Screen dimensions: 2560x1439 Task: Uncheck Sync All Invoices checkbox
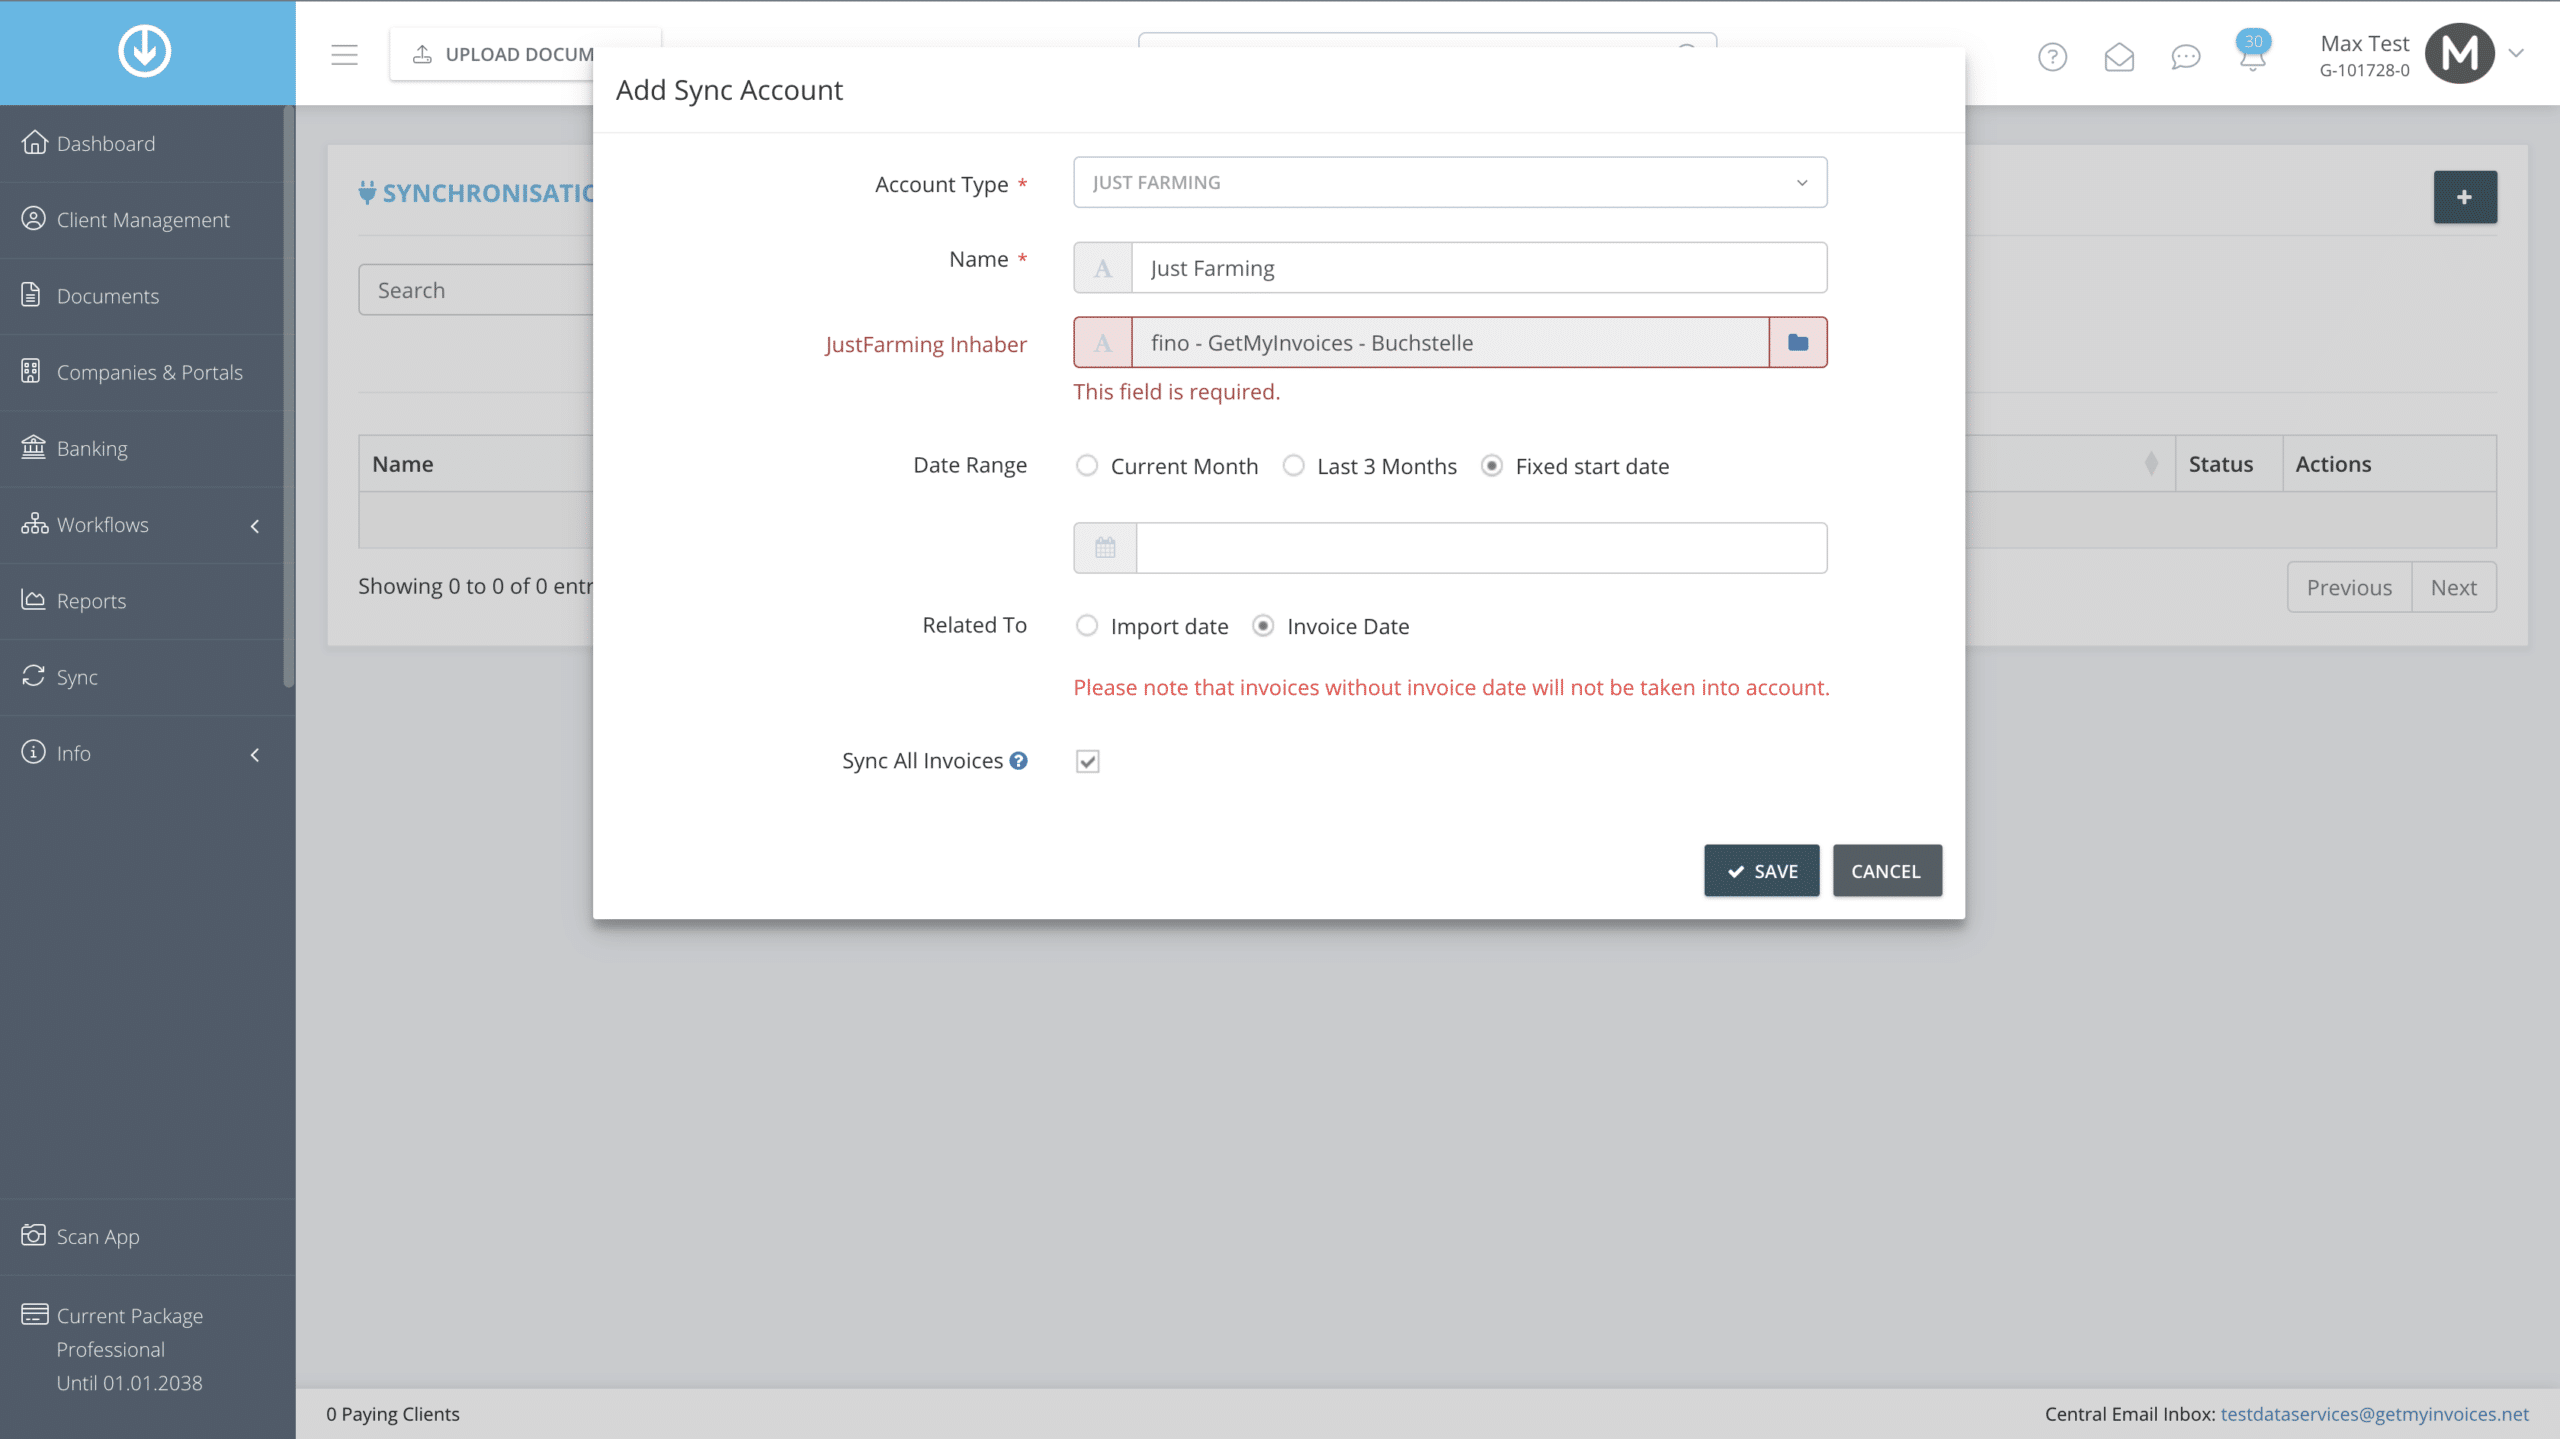coord(1088,762)
